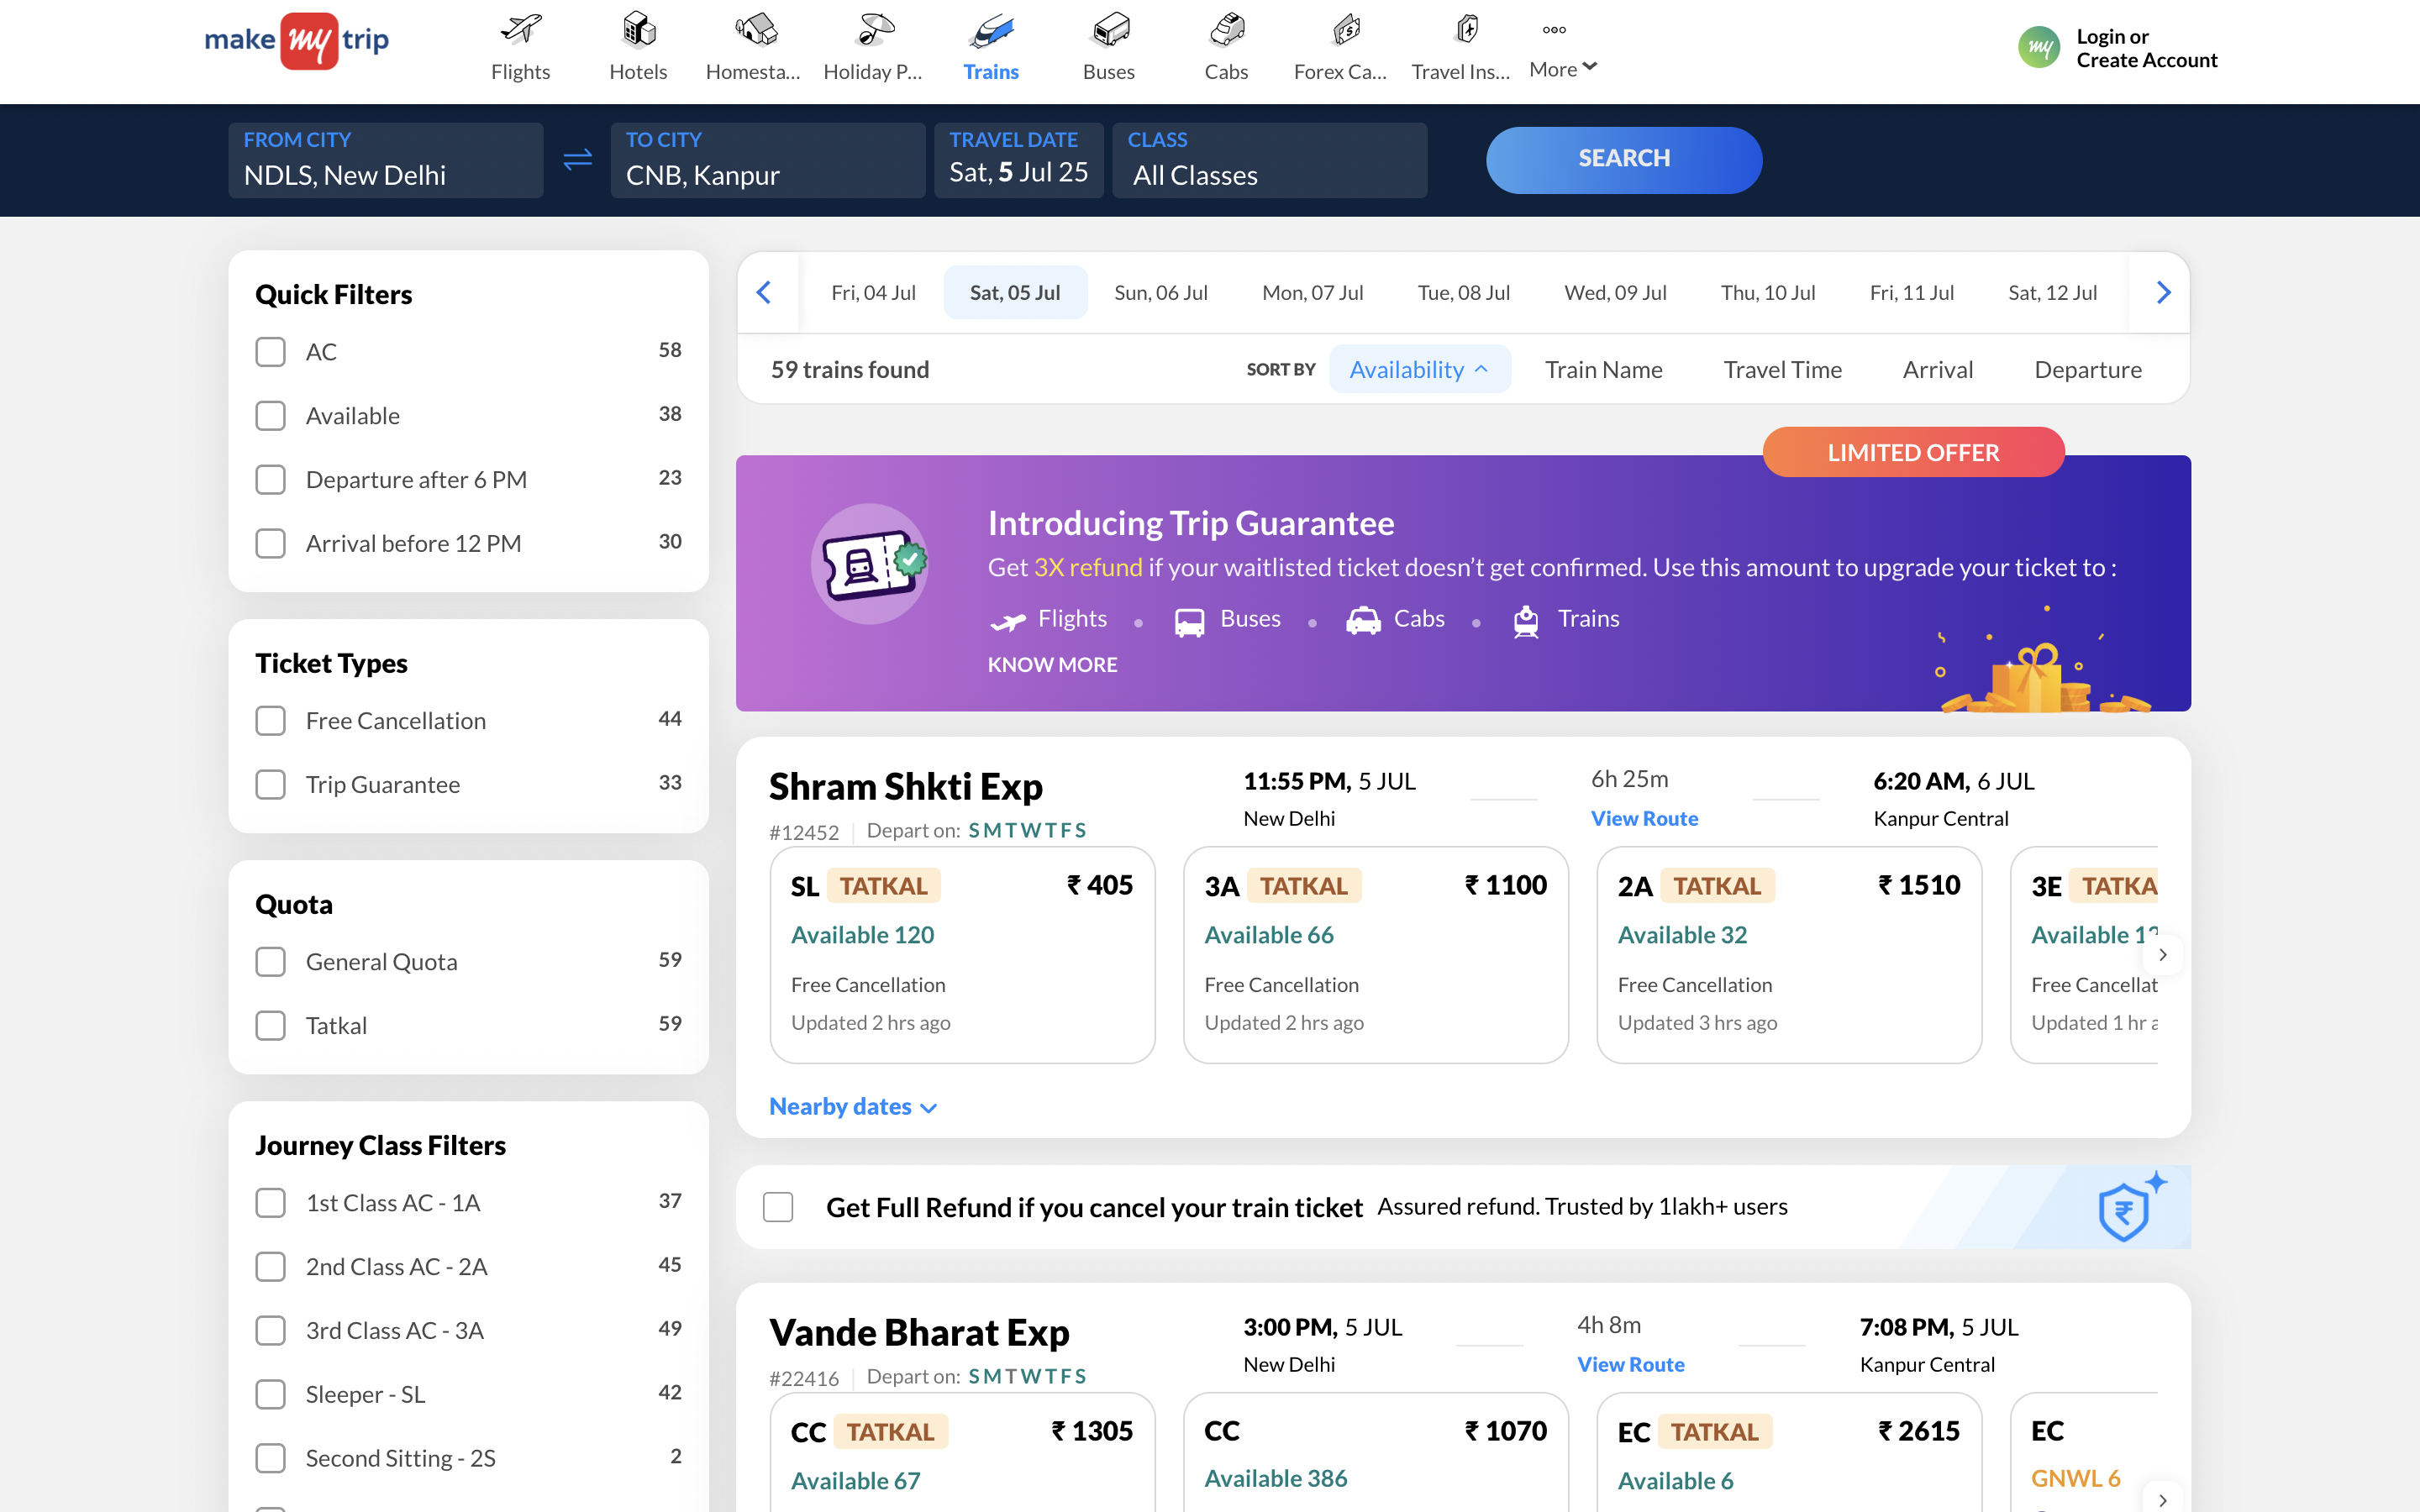The image size is (2420, 1512).
Task: Select EC Tatkal ₹2615 fare card
Action: click(1789, 1452)
